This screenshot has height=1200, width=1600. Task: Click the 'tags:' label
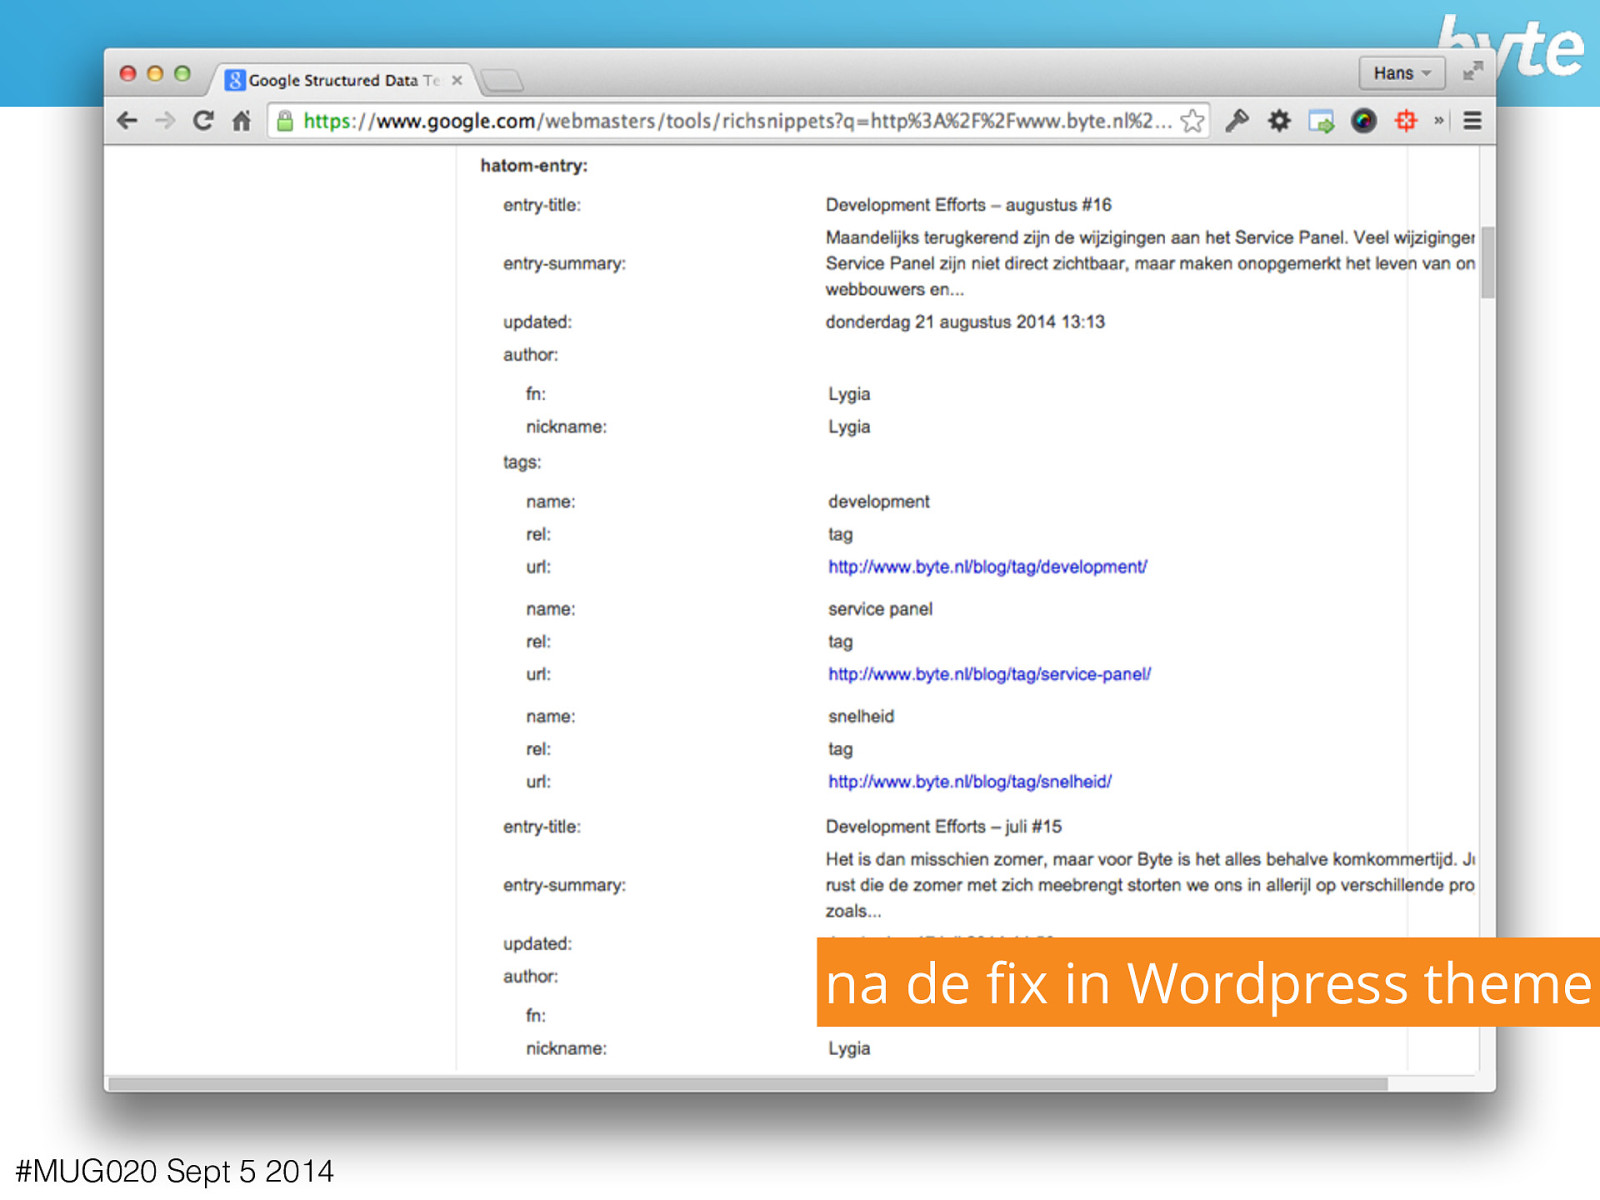point(522,463)
